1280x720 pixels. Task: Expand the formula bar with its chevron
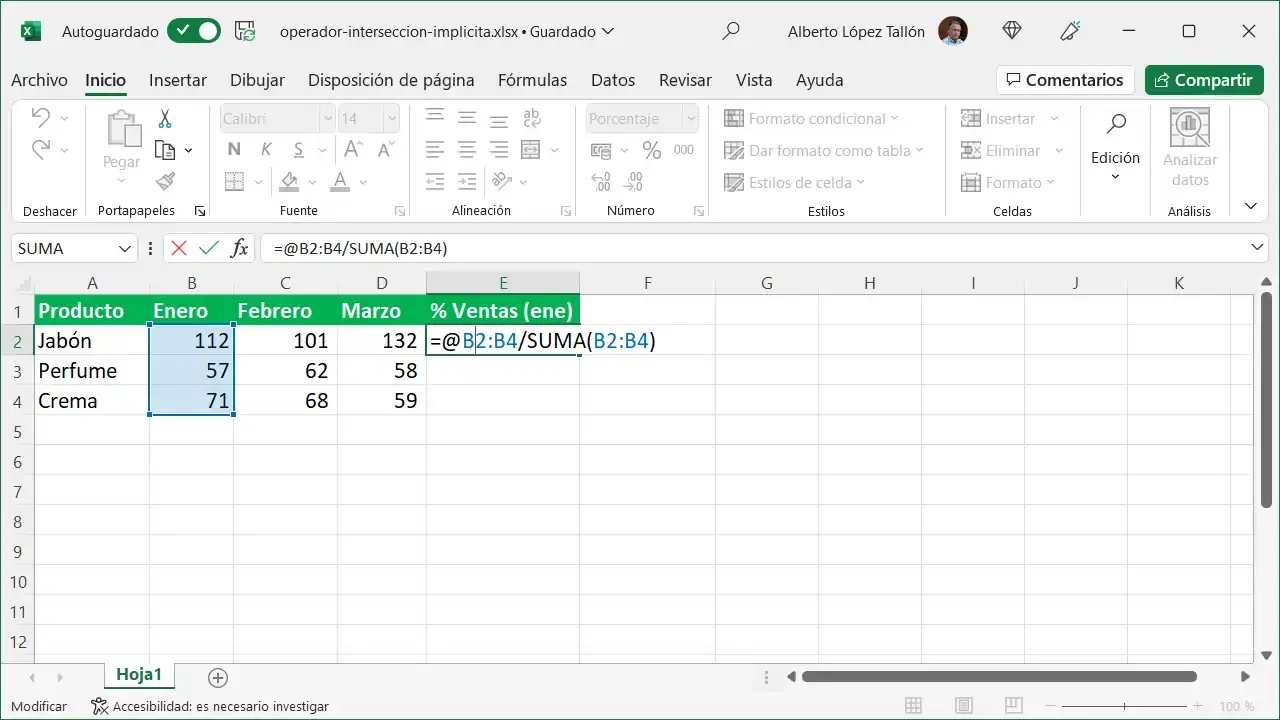click(x=1258, y=247)
